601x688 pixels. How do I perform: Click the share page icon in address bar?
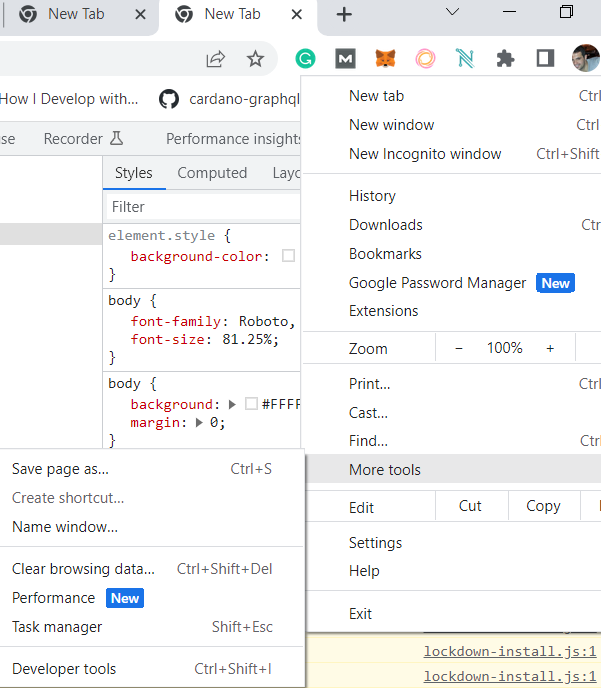tap(215, 59)
